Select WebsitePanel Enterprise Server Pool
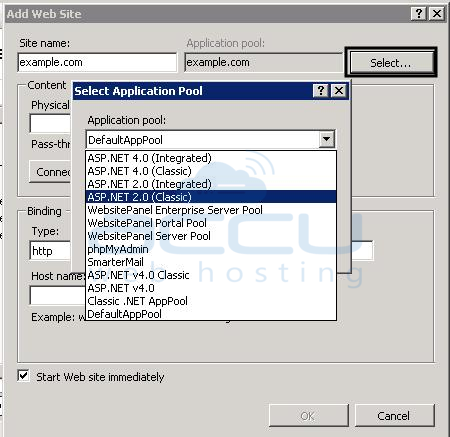The image size is (450, 437). pos(211,210)
